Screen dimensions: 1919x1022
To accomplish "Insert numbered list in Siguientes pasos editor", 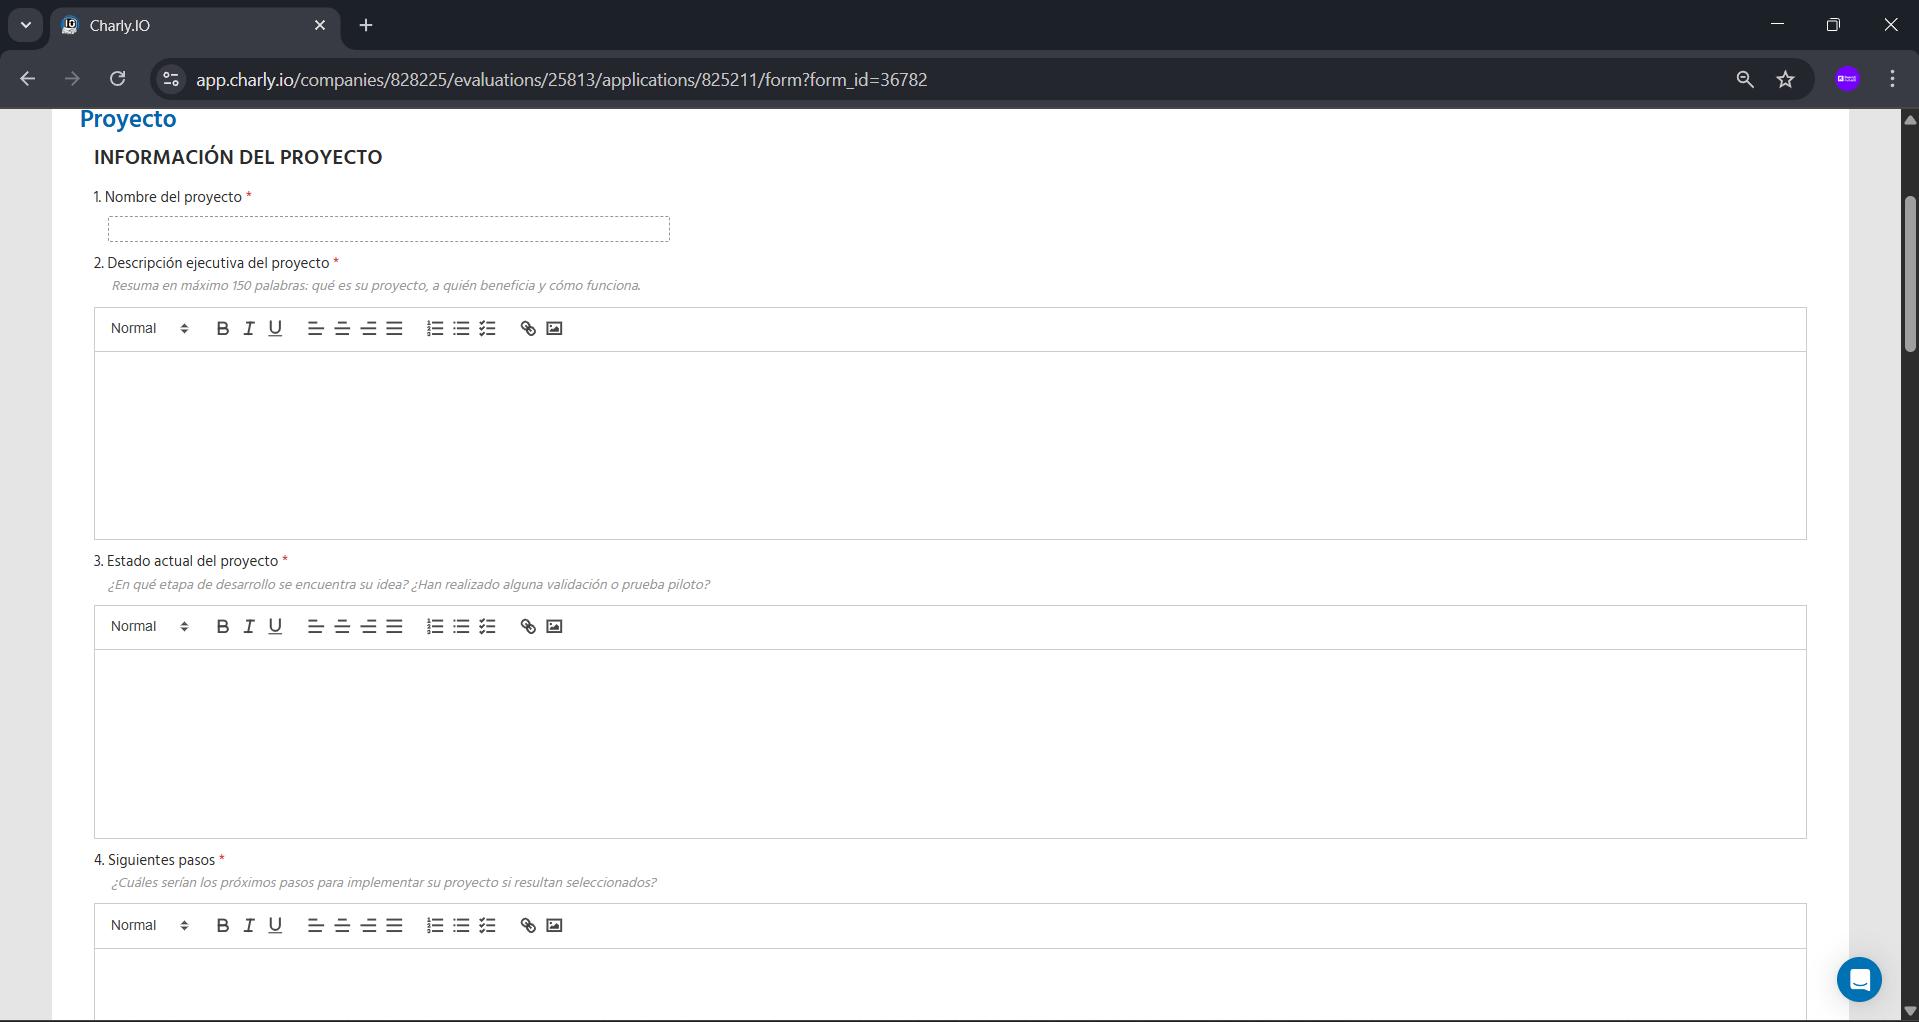I will [435, 925].
